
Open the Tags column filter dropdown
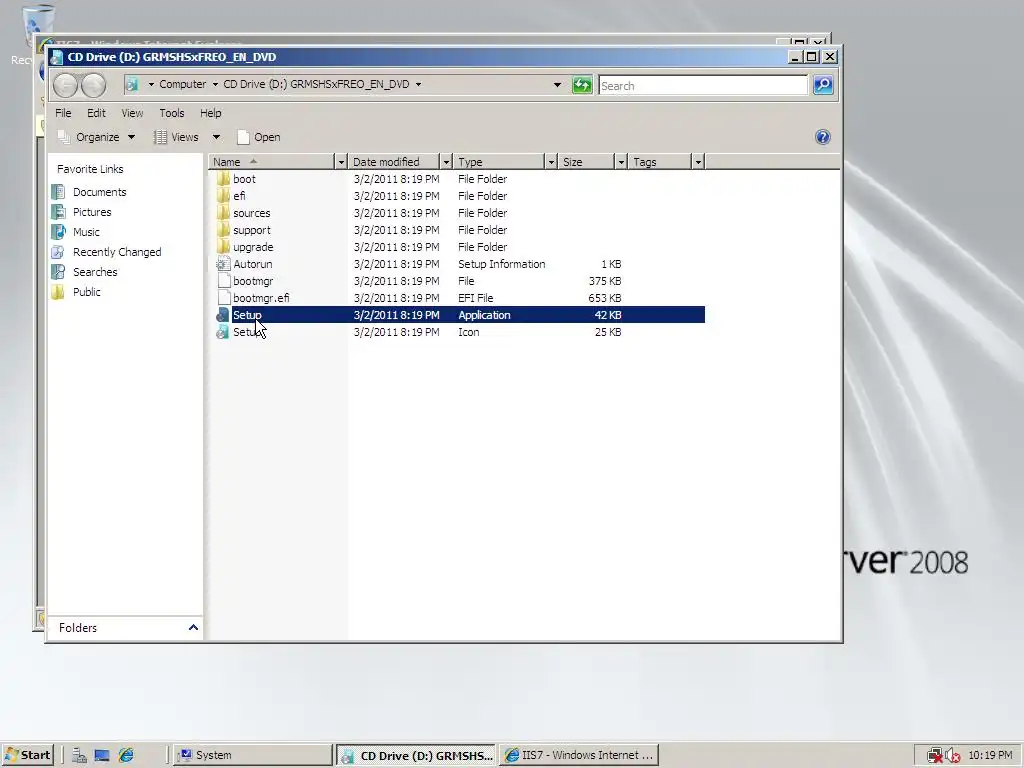pos(698,161)
